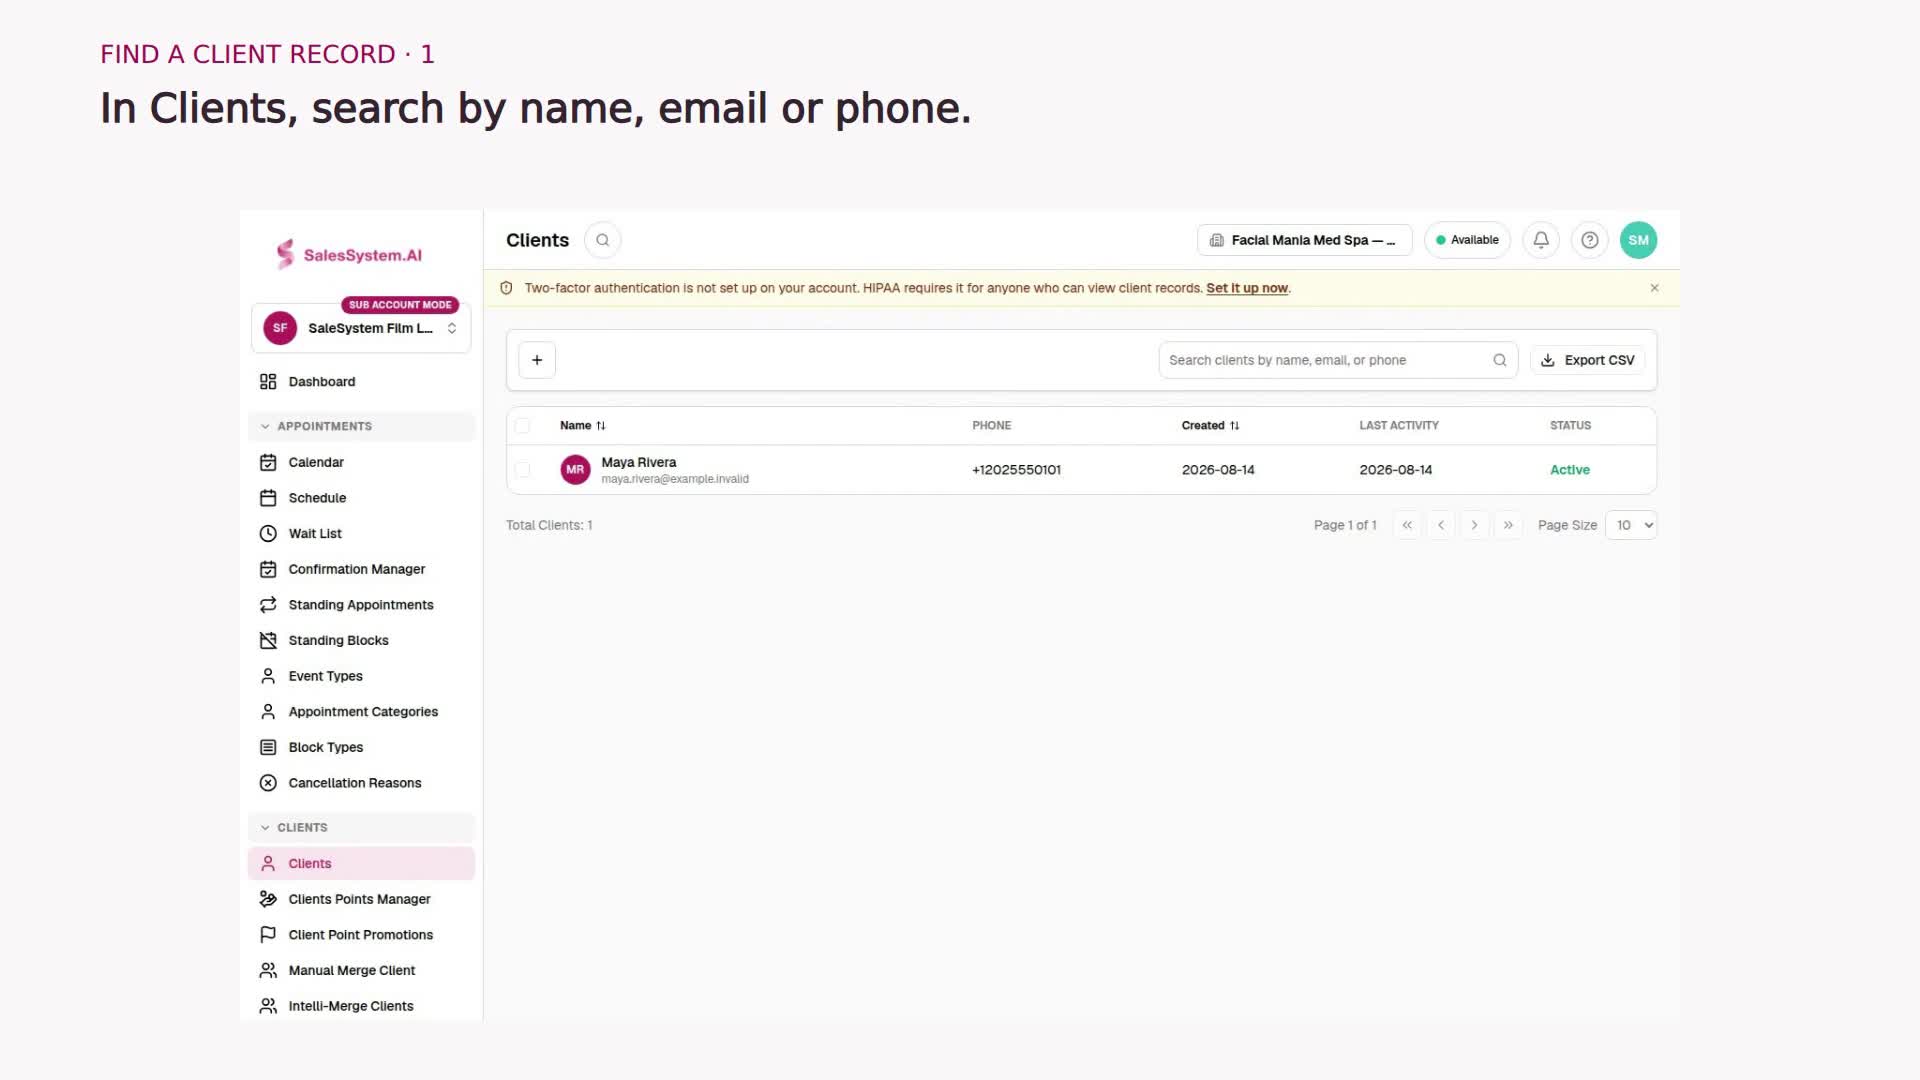Viewport: 1920px width, 1080px height.
Task: Click the Active status of Maya Rivera
Action: [1569, 470]
